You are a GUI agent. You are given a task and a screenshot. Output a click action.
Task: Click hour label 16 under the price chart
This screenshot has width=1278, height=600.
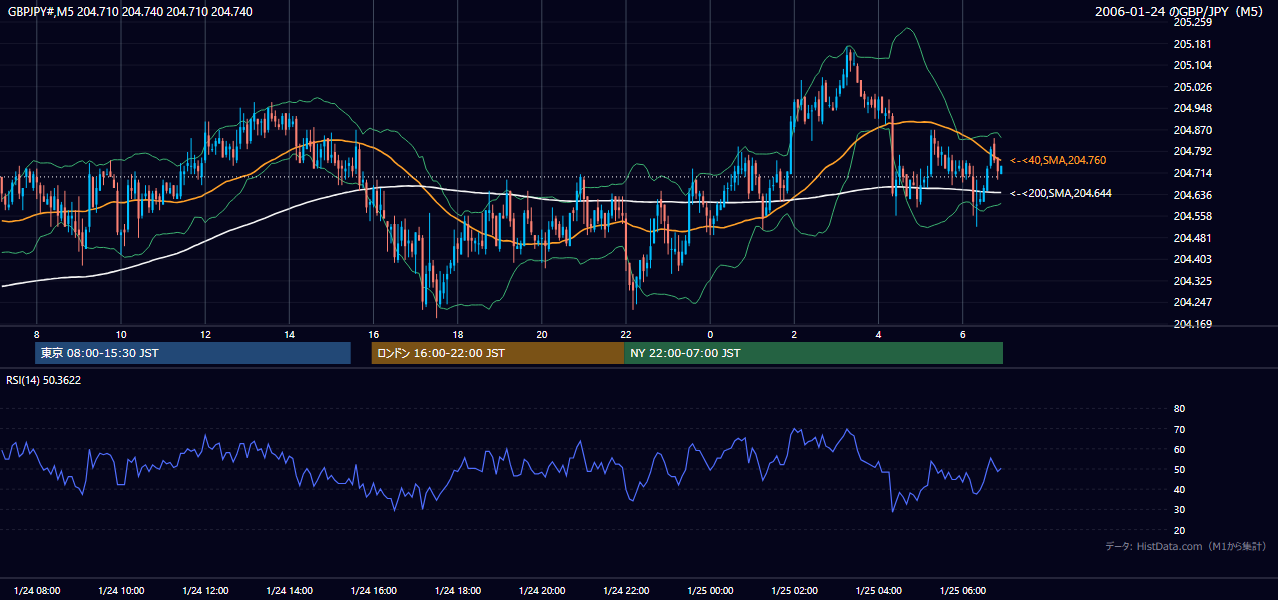(x=373, y=334)
